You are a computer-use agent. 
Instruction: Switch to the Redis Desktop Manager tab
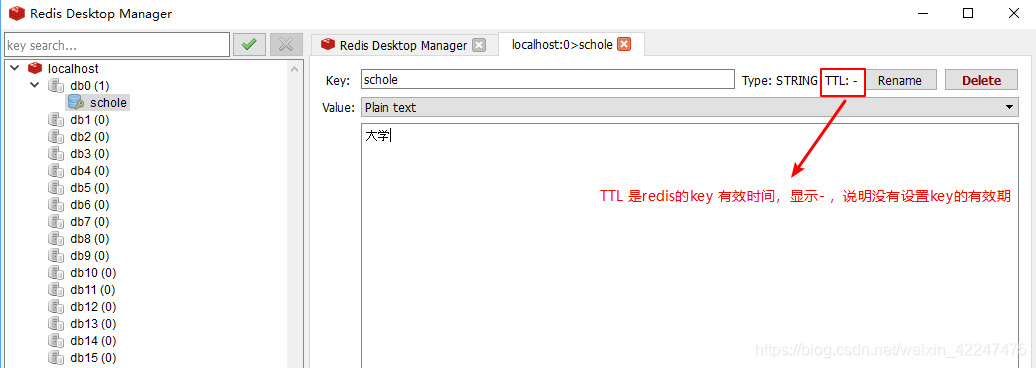click(403, 45)
